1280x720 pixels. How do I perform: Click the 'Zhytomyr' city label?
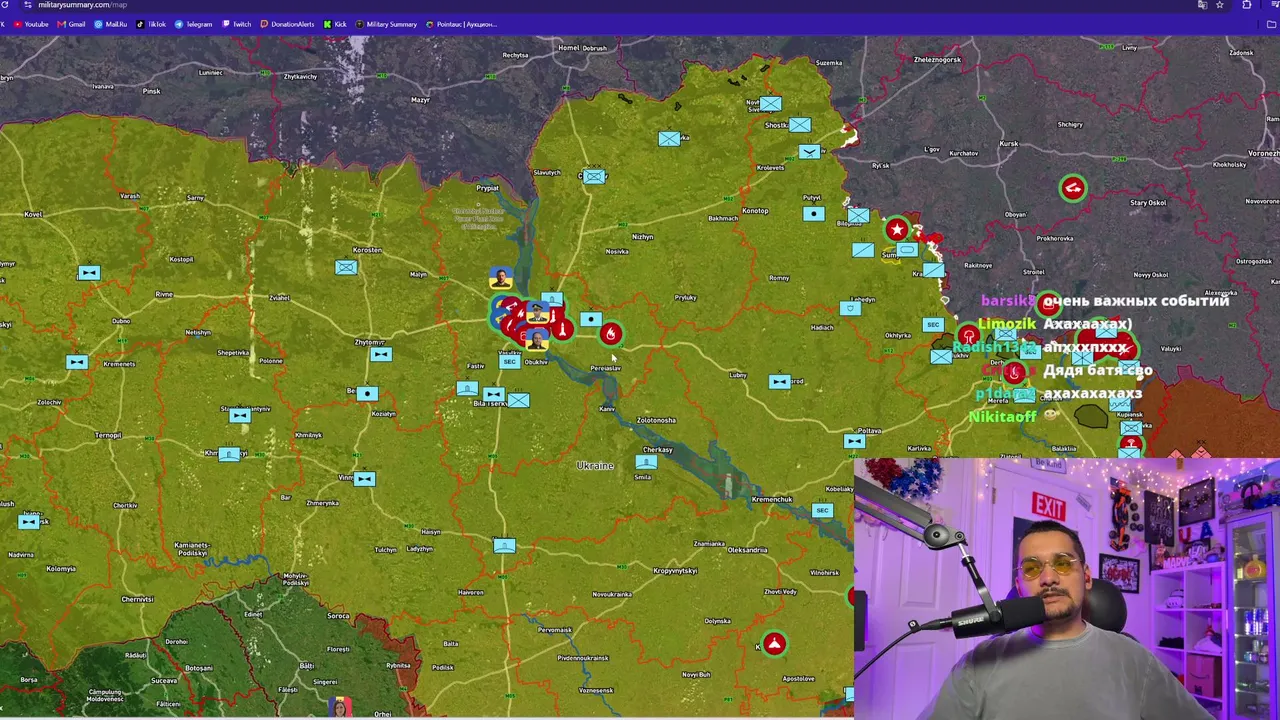(370, 342)
